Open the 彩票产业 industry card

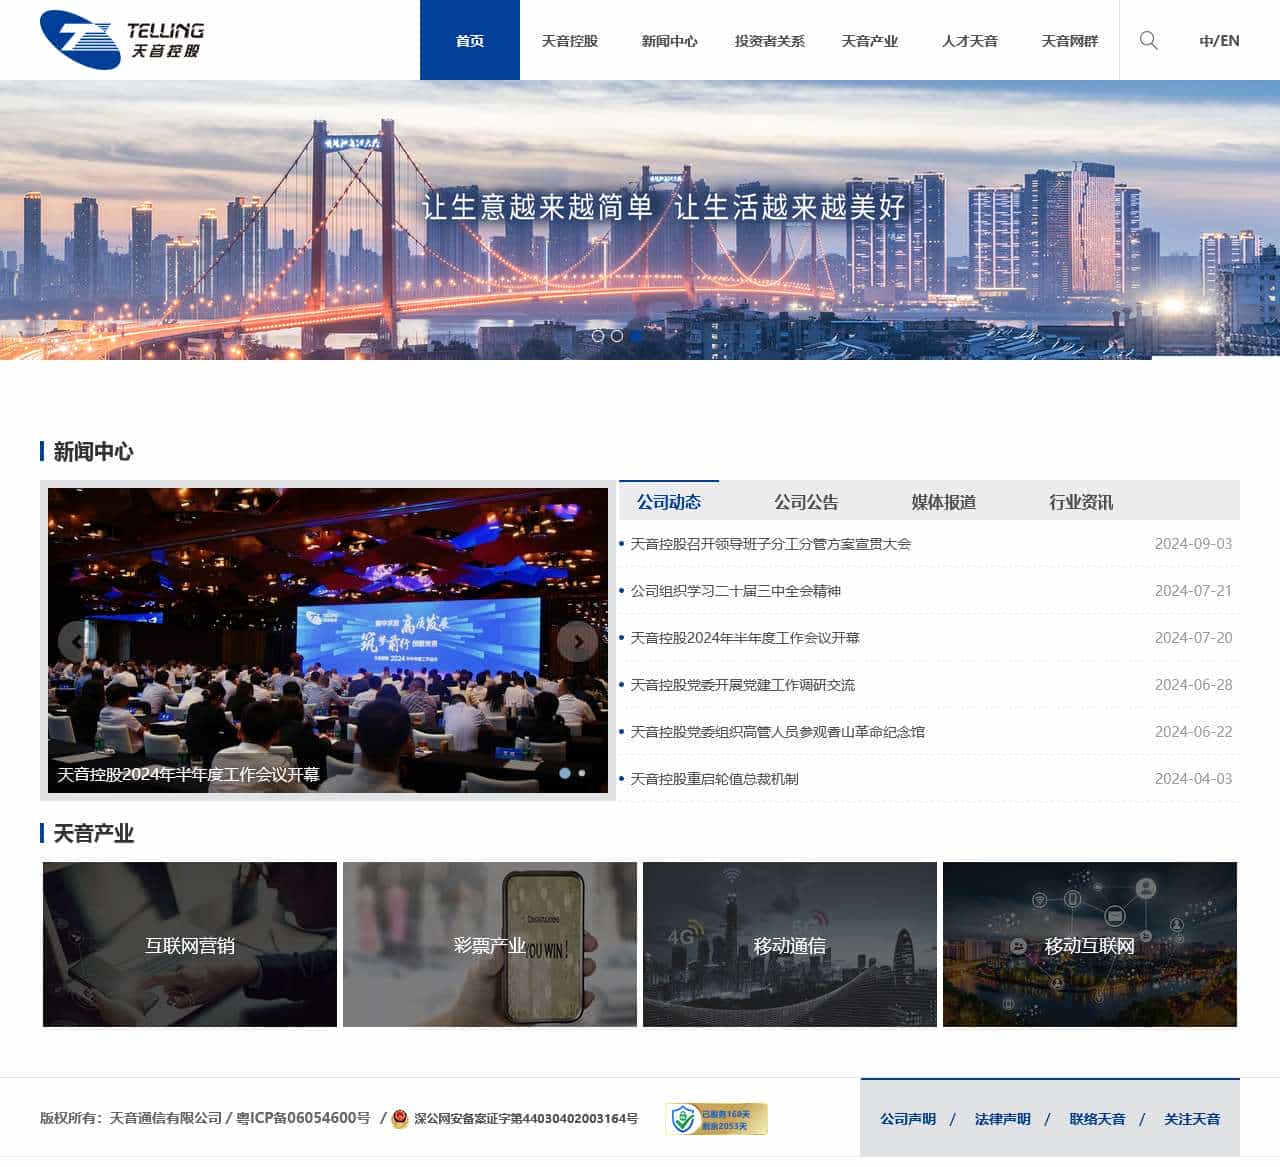click(490, 944)
